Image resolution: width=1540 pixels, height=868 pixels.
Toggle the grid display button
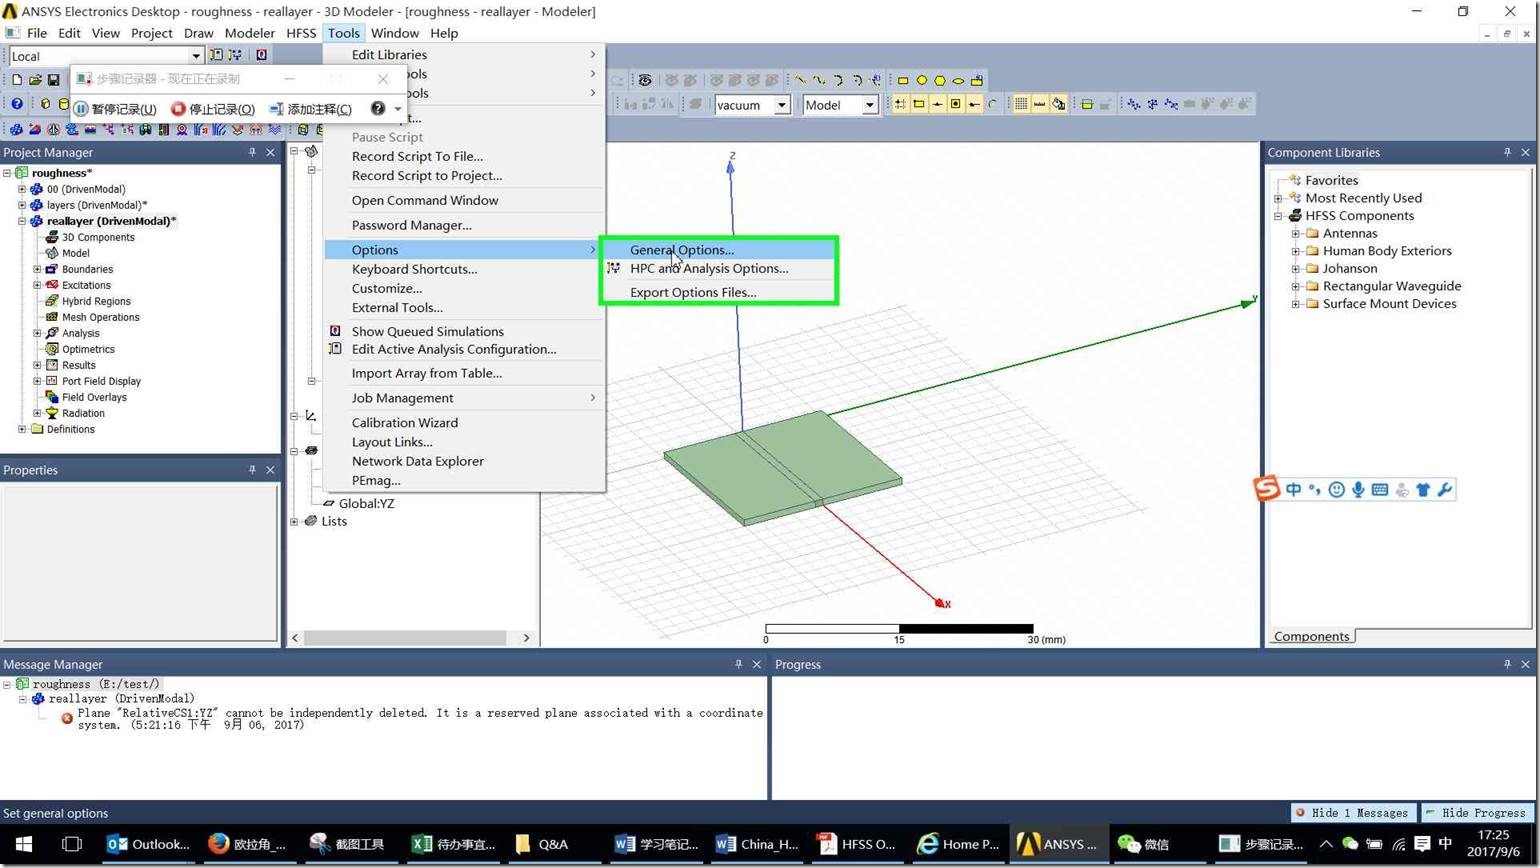click(1021, 104)
